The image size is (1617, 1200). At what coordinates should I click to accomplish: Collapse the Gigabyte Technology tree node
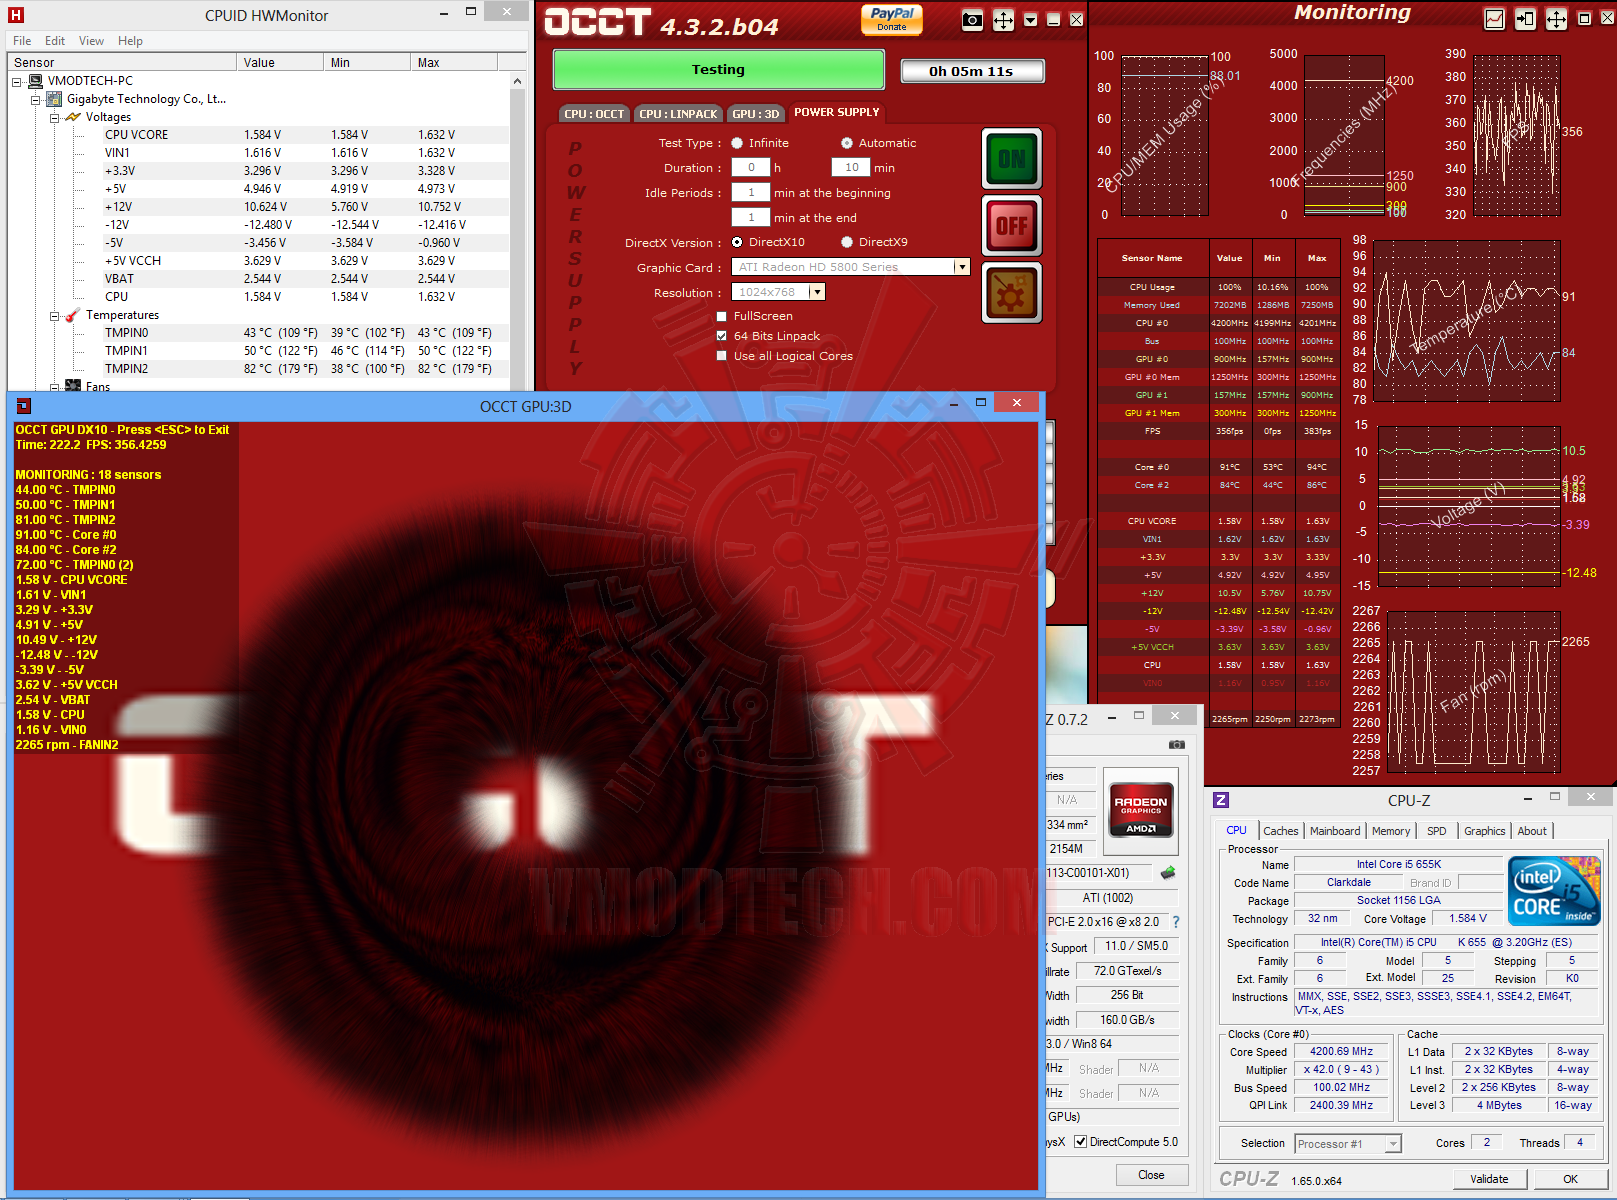pos(36,100)
